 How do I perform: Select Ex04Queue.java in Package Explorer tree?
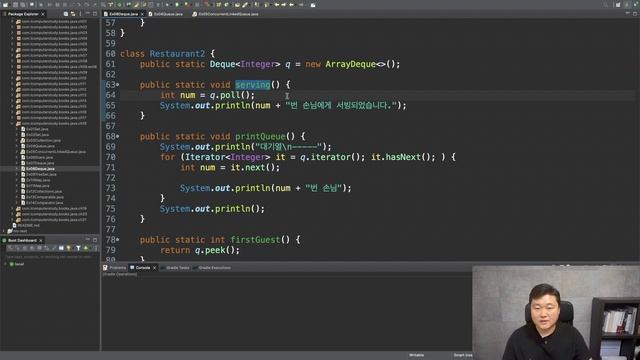[x=40, y=146]
